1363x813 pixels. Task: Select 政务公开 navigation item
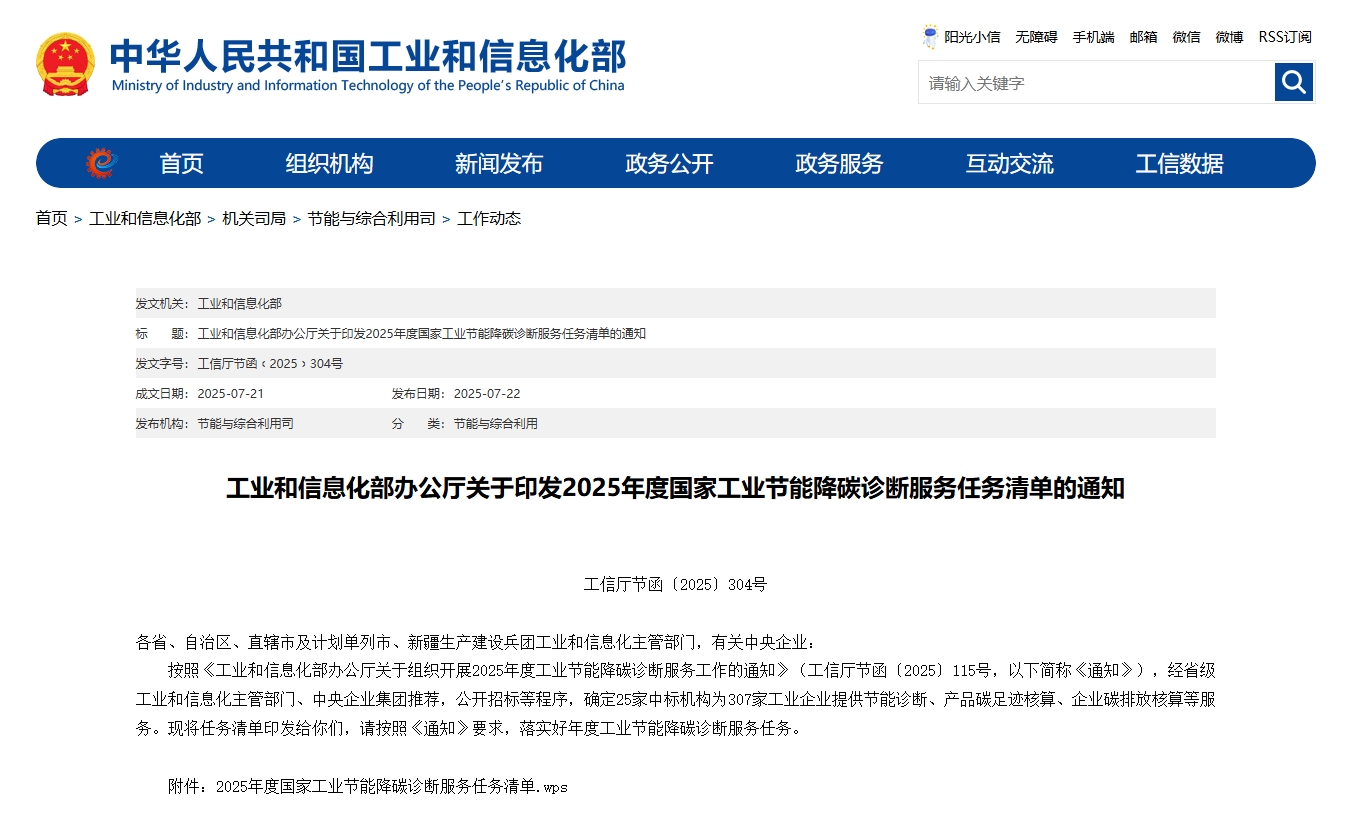click(x=669, y=163)
